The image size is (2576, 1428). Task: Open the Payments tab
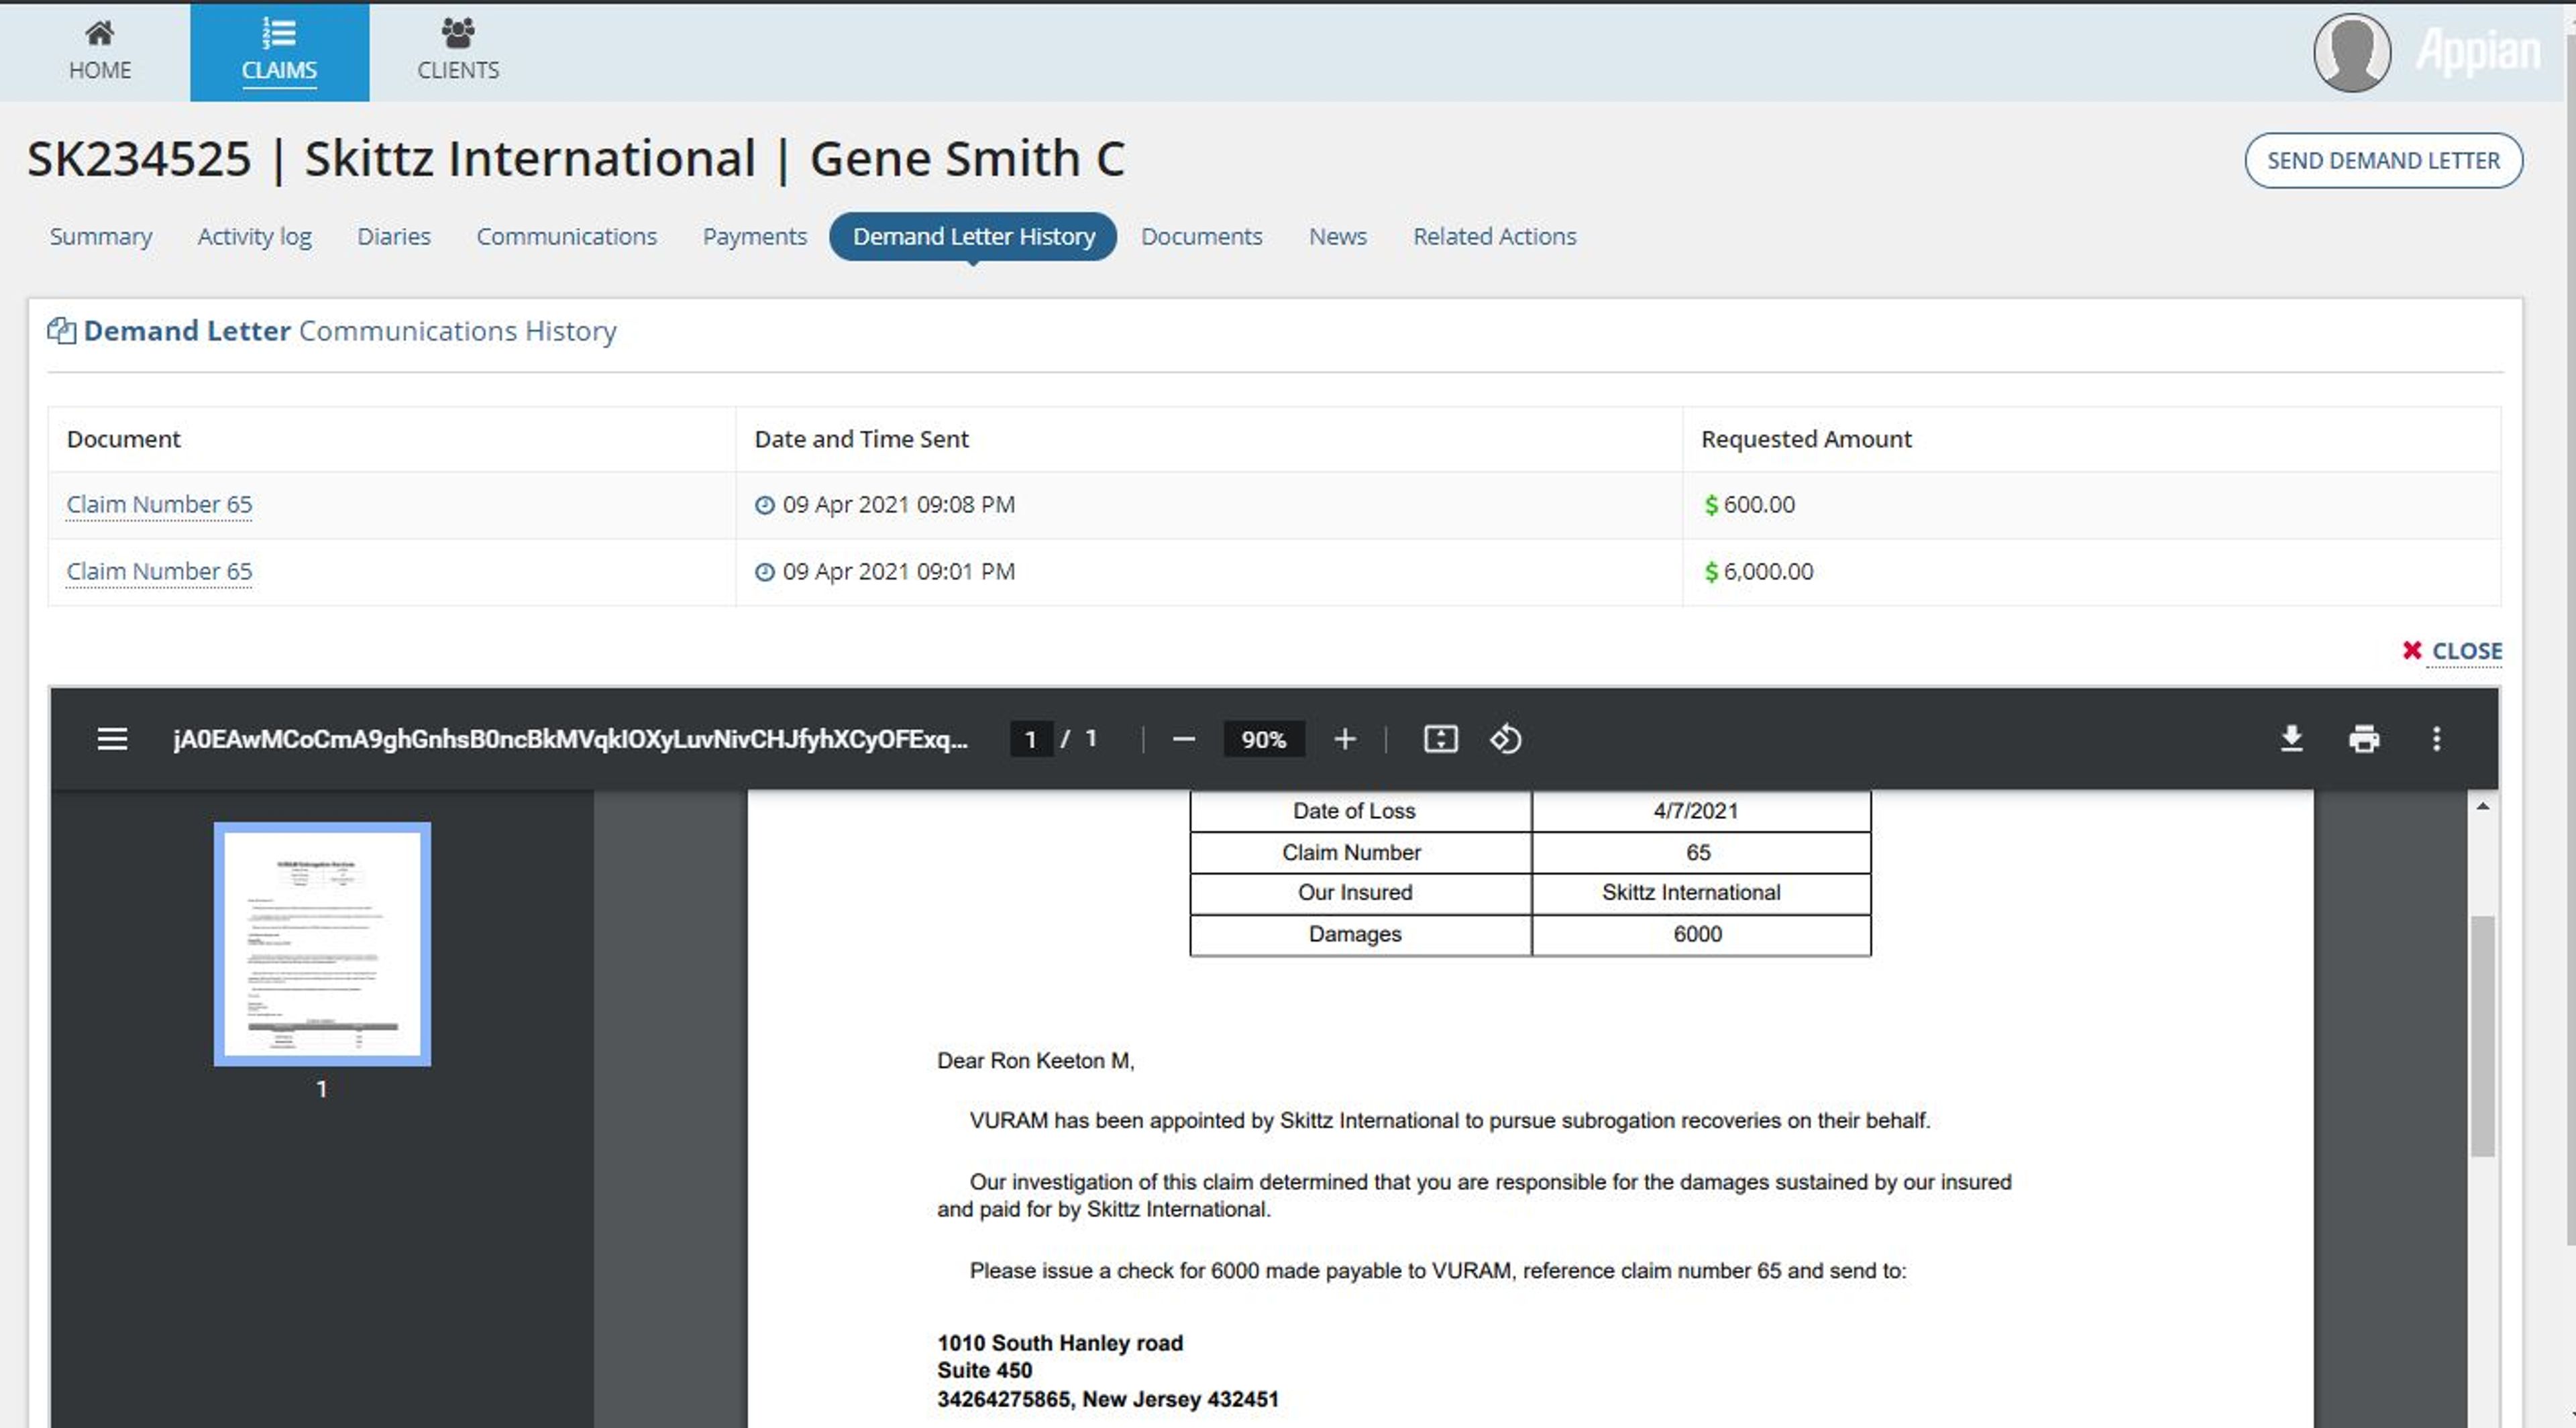point(755,237)
